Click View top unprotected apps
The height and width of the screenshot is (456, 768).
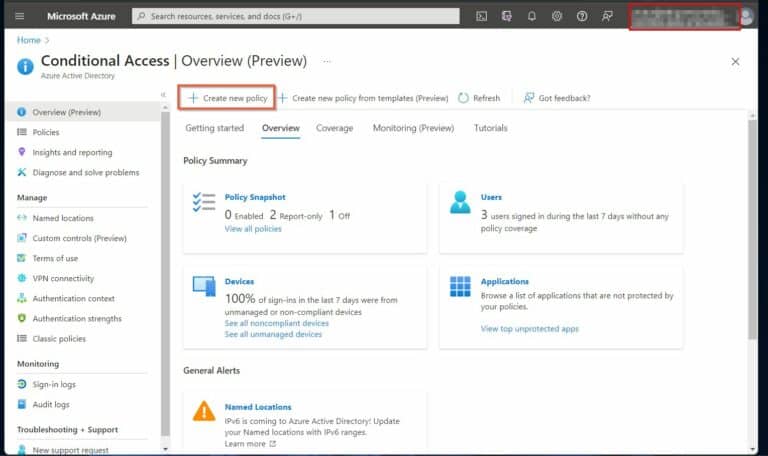coord(529,329)
